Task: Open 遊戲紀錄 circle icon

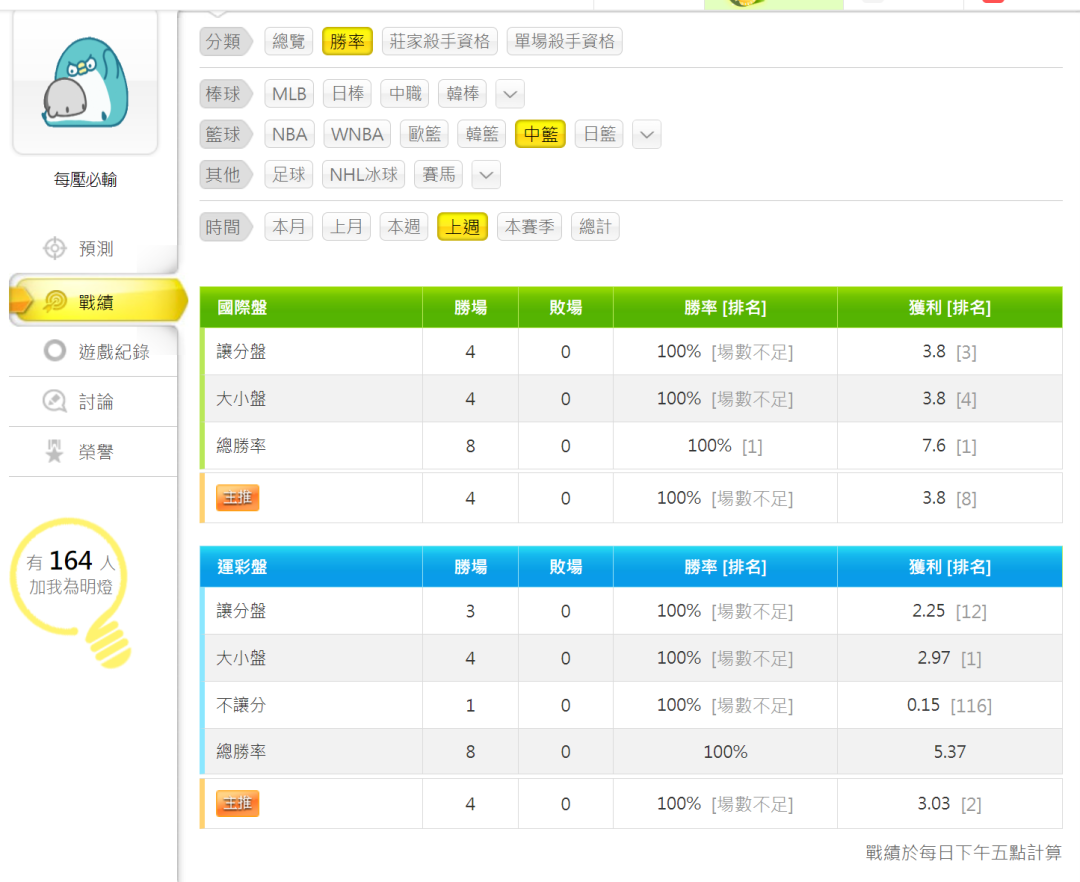Action: [x=55, y=351]
